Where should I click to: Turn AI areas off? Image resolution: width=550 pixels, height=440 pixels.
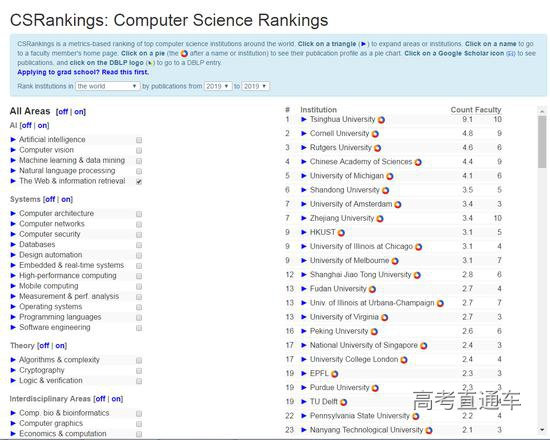coord(27,125)
